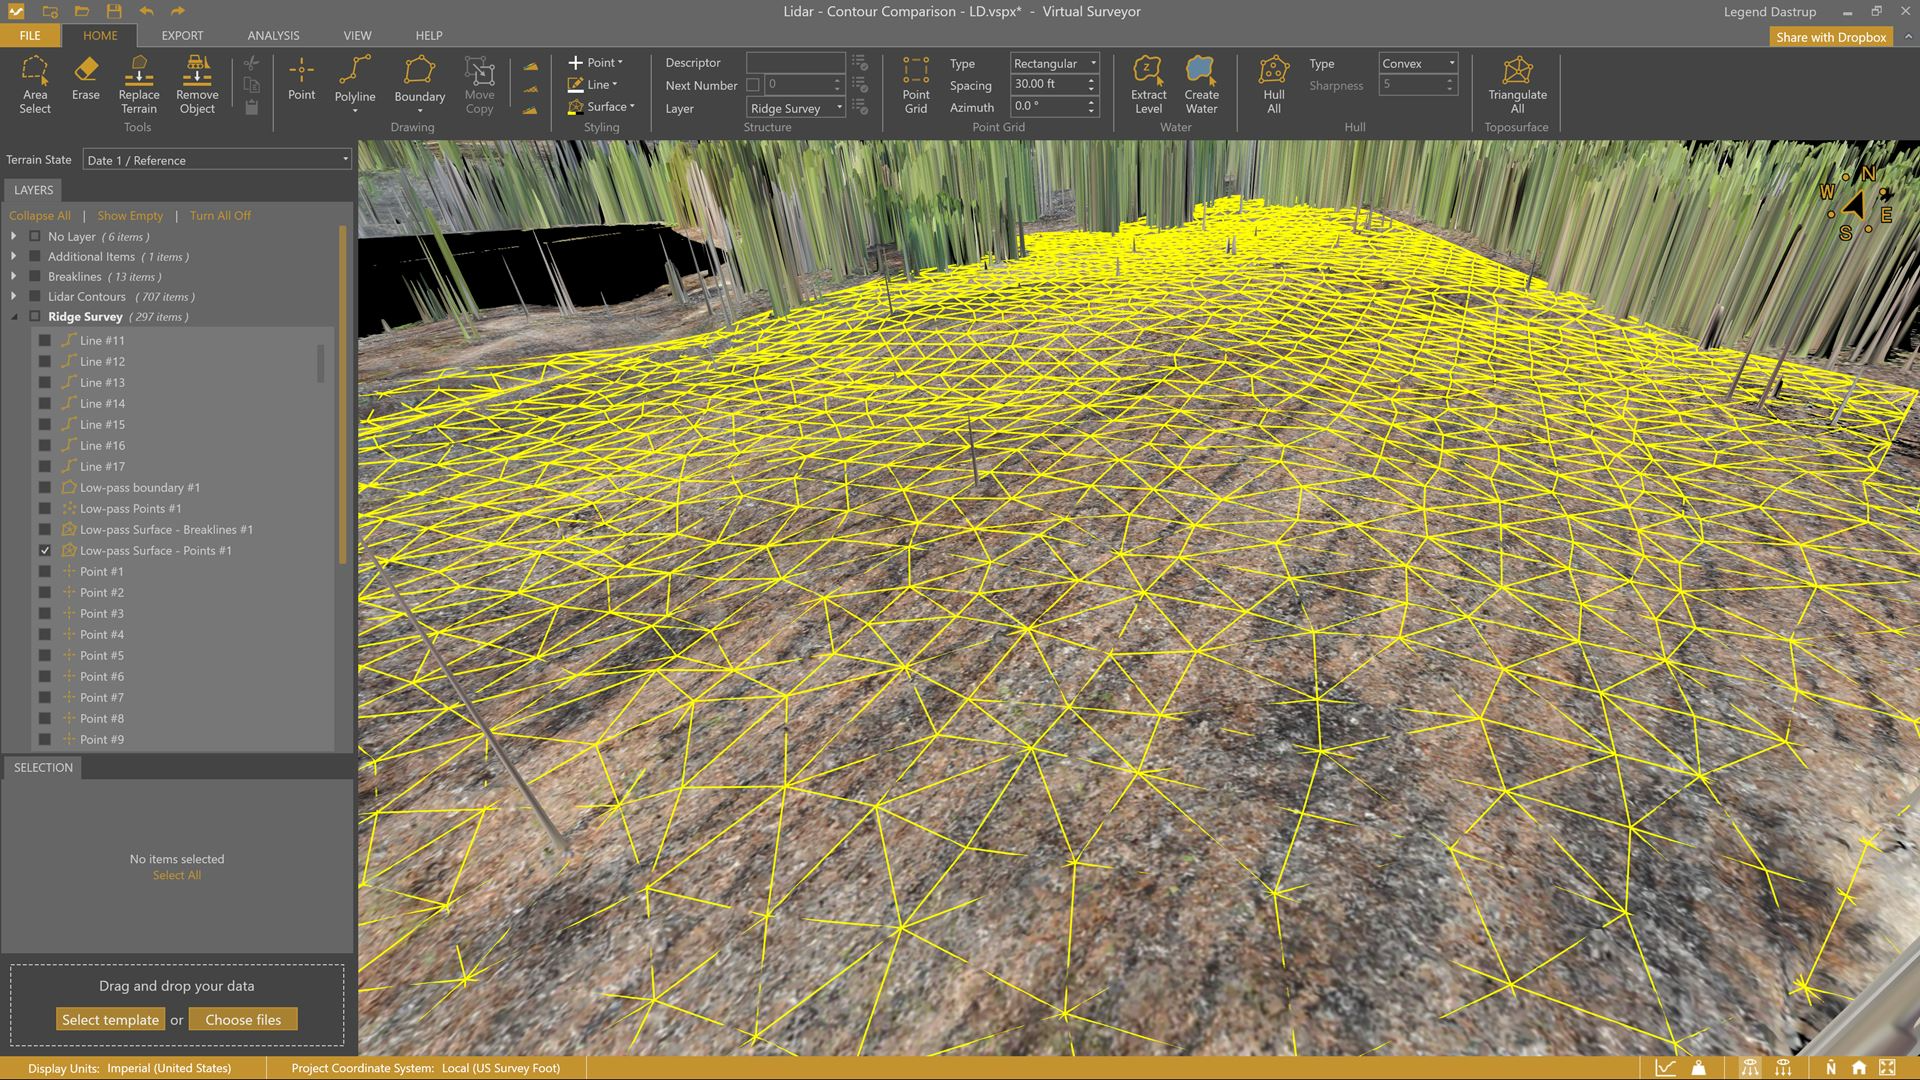1920x1080 pixels.
Task: Open the Replace Terrain tool
Action: pyautogui.click(x=138, y=85)
